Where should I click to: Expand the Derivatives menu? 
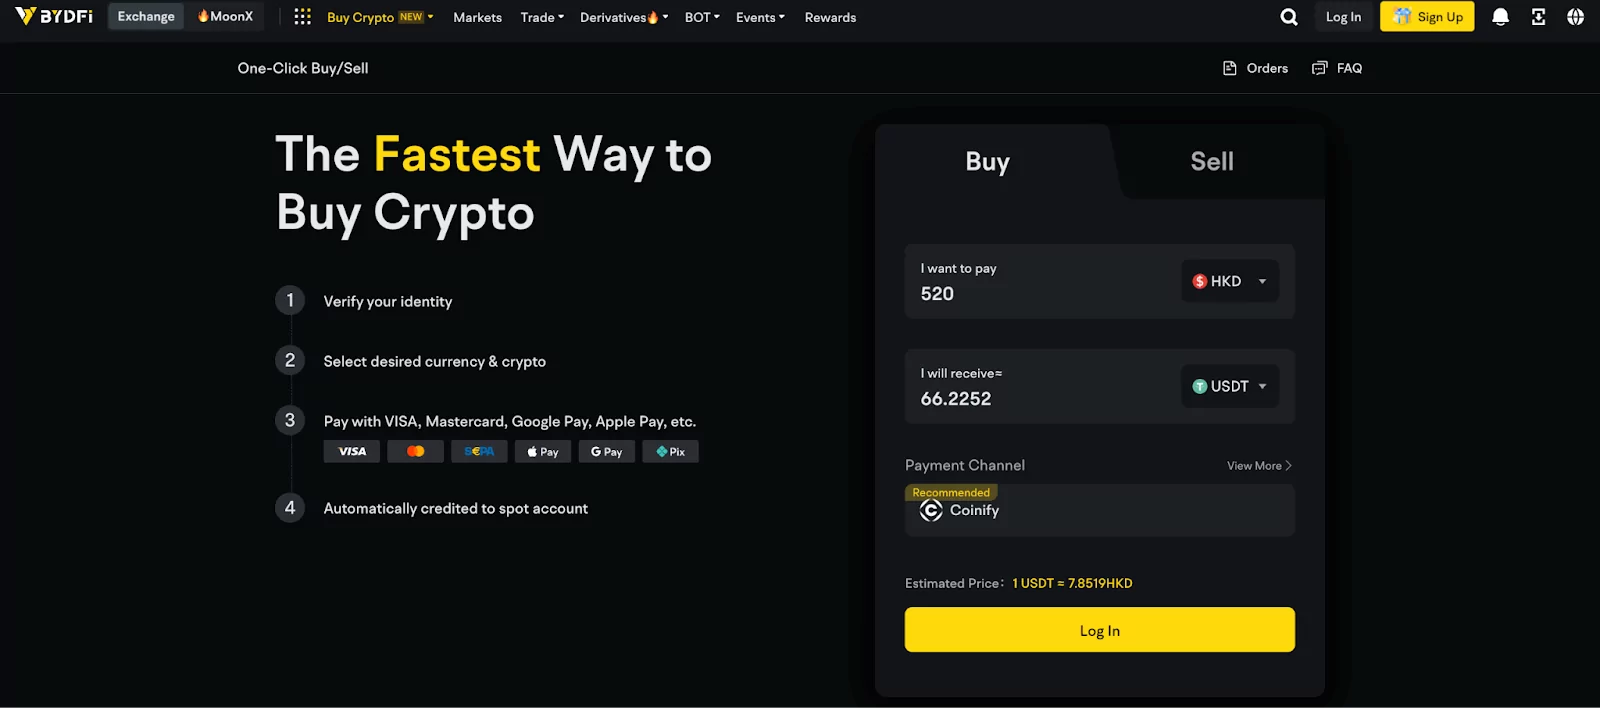pyautogui.click(x=624, y=17)
